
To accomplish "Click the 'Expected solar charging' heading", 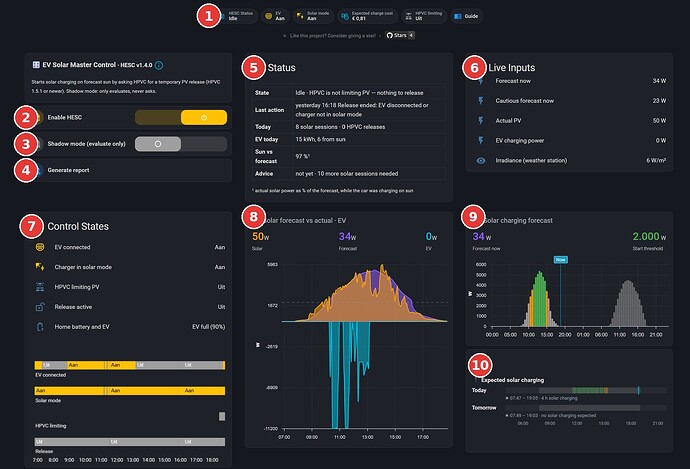I will (x=513, y=380).
